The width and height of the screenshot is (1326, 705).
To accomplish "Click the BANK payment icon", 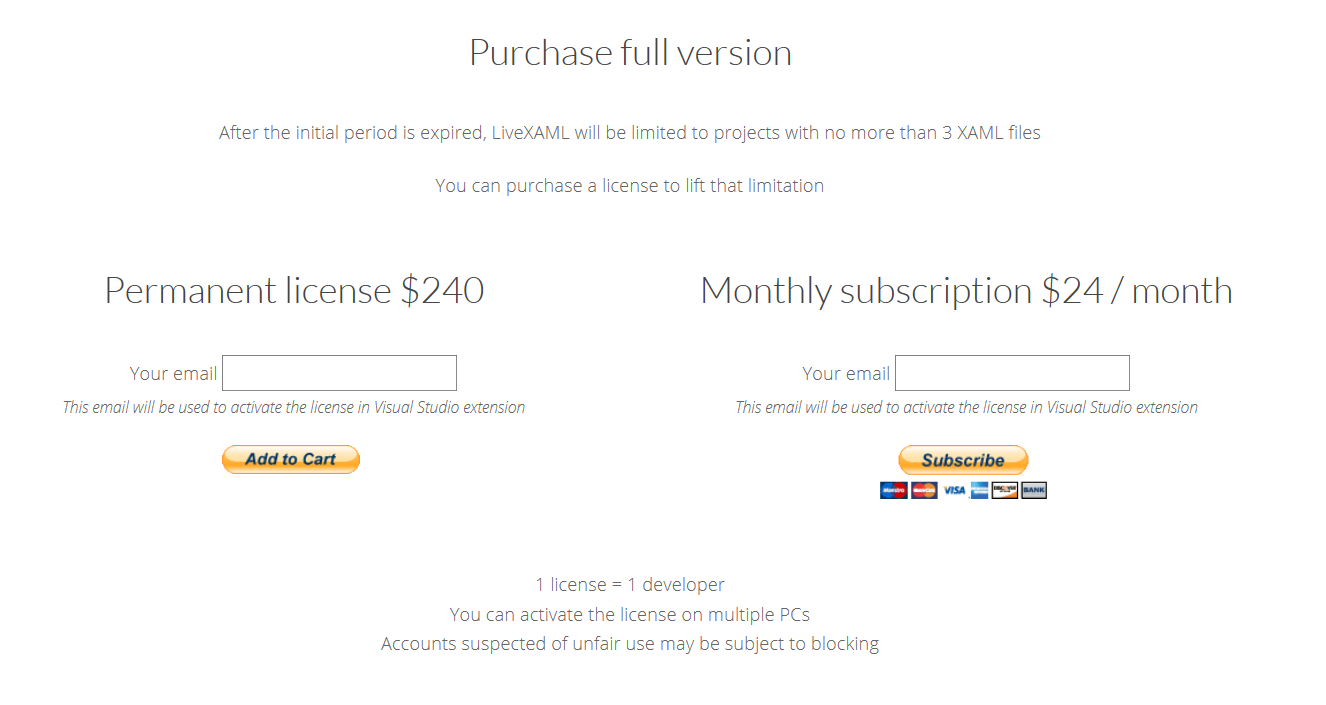I will [1033, 490].
